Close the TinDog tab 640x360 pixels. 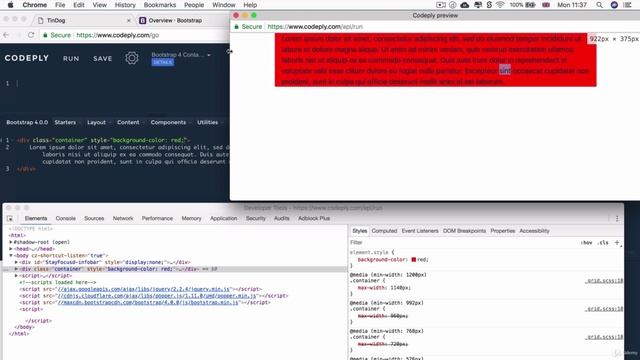[129, 20]
